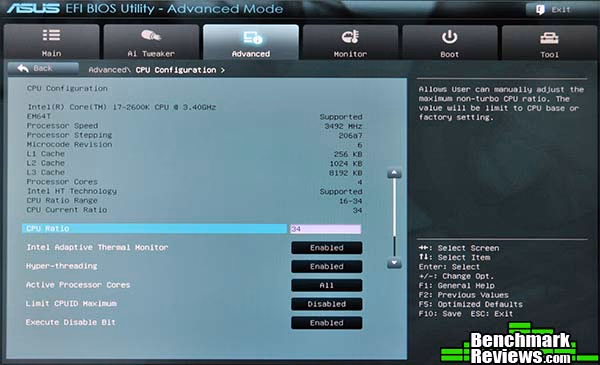Image resolution: width=600 pixels, height=365 pixels.
Task: Click the Main tab list icon
Action: 51,35
